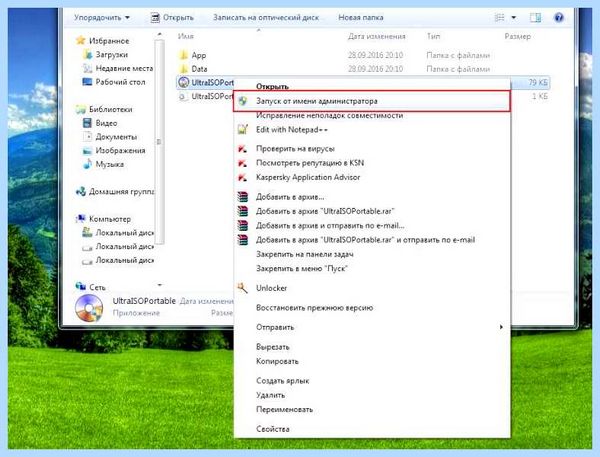Sort by Дата изменения column header
Image resolution: width=600 pixels, height=457 pixels.
(x=377, y=36)
